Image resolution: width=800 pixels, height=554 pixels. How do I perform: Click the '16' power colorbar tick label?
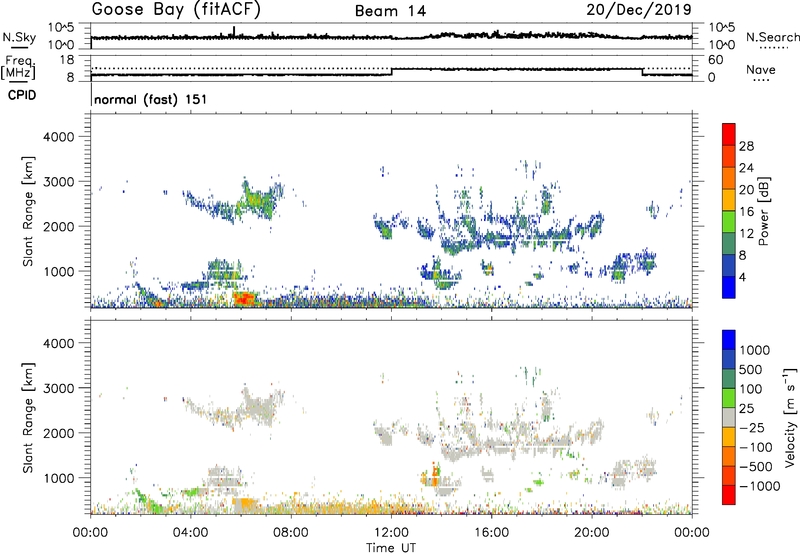click(746, 212)
